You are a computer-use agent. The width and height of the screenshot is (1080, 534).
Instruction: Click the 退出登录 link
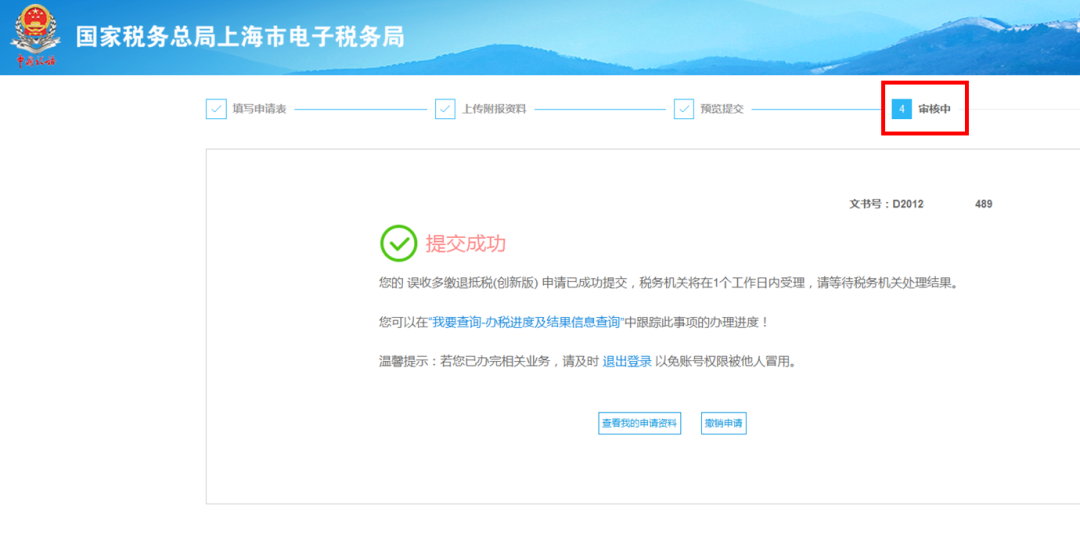point(627,361)
